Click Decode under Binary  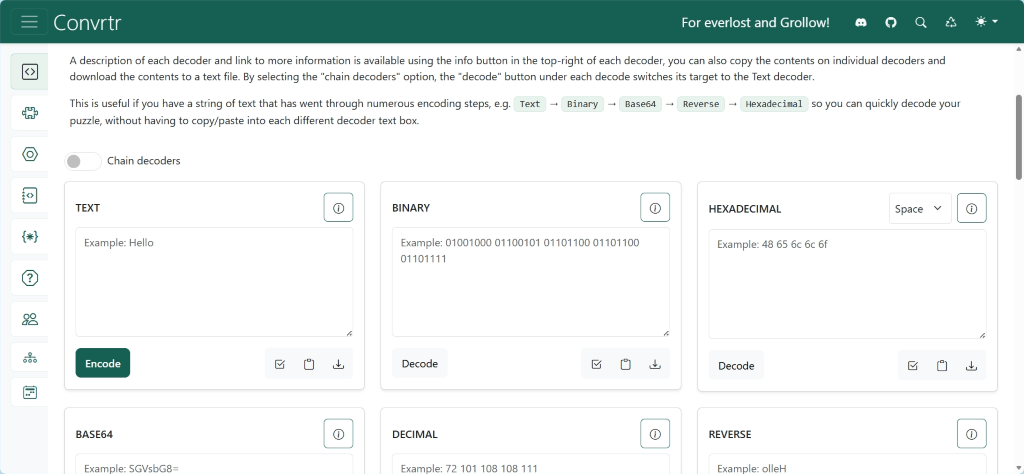click(420, 363)
